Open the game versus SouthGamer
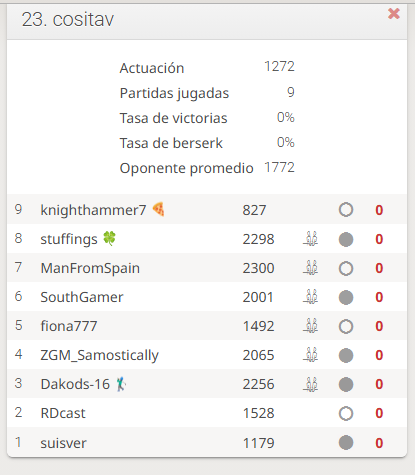Screen dimensions: 415x475 207,297
